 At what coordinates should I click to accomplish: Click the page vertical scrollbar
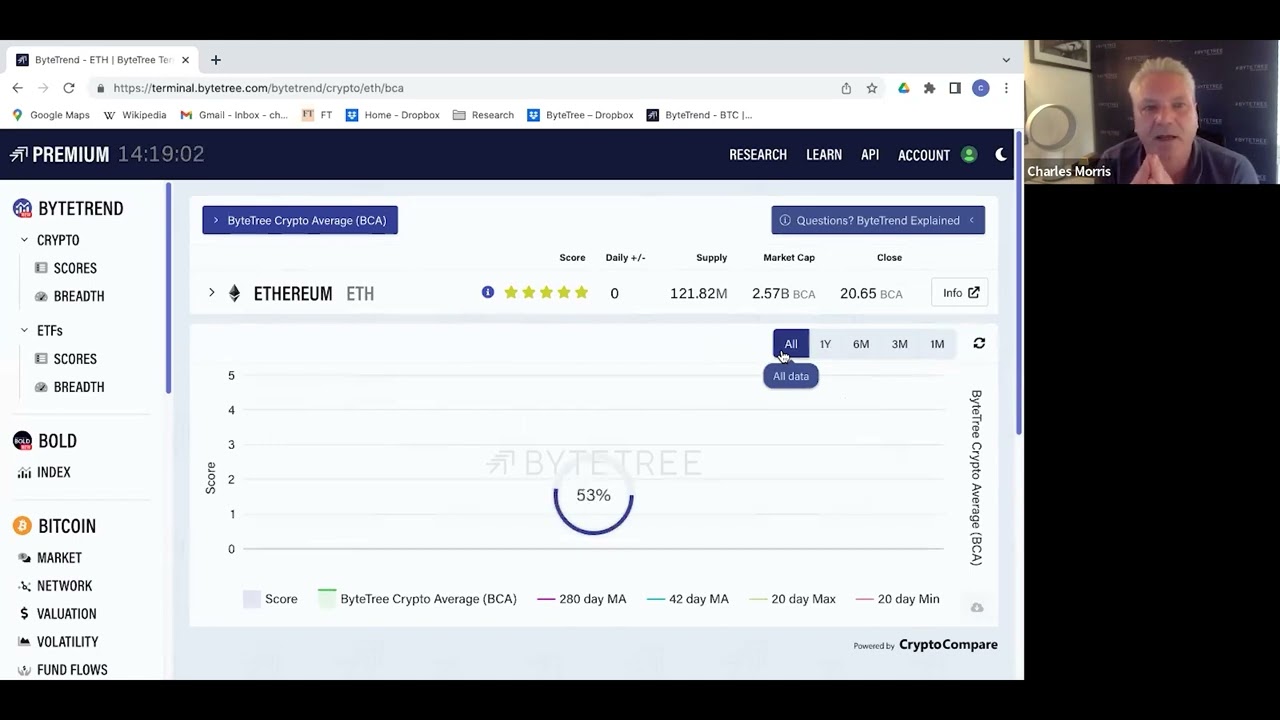click(1019, 284)
